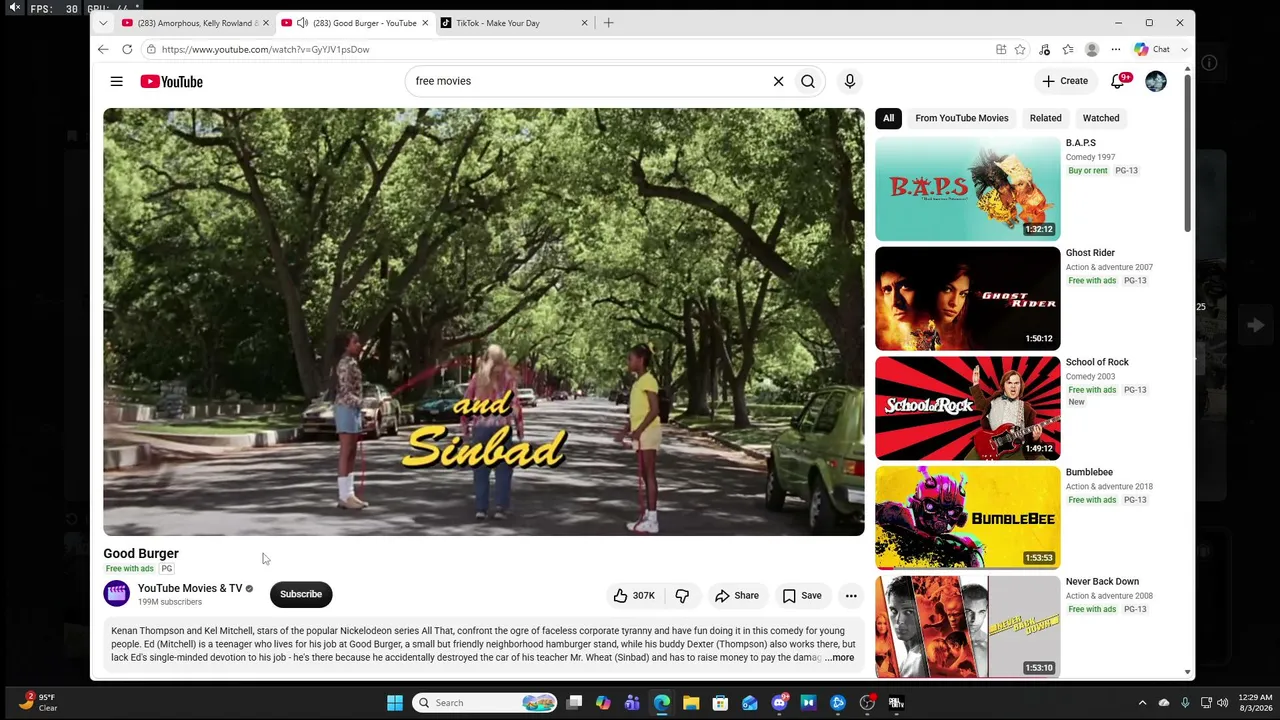
Task: Open the YouTube Movies & TV channel link
Action: (x=190, y=589)
